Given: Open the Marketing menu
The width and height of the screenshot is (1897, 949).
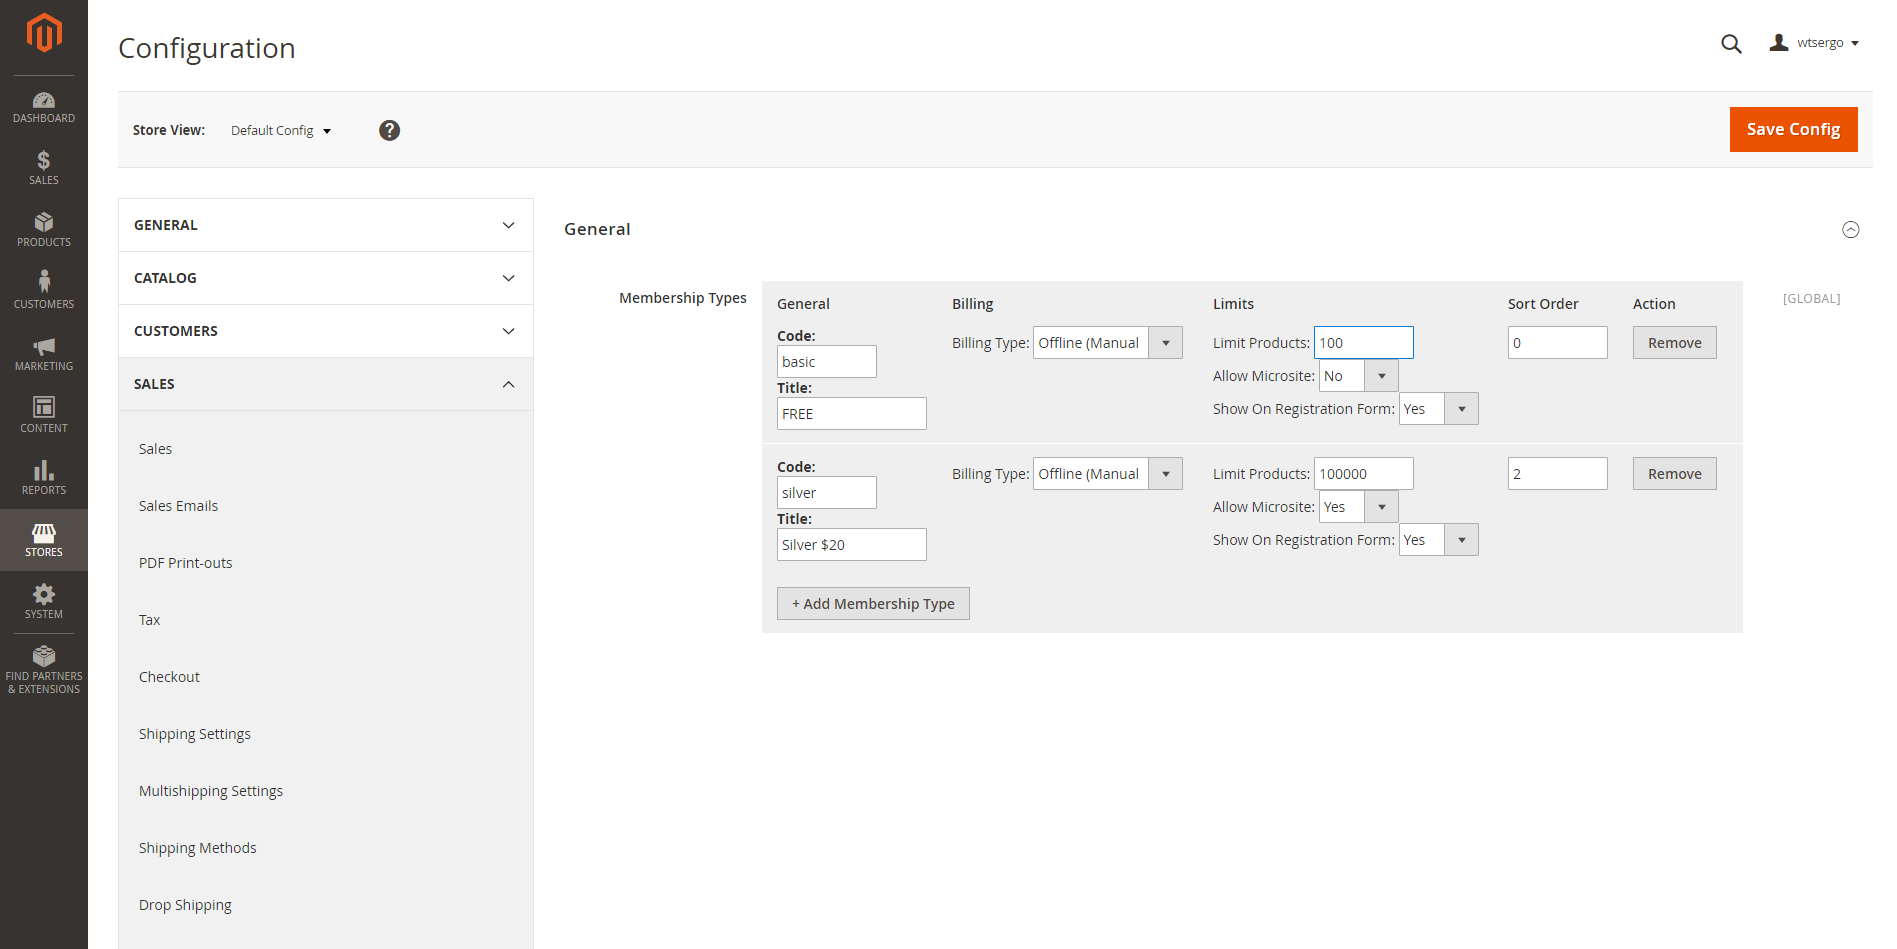Looking at the screenshot, I should (44, 354).
